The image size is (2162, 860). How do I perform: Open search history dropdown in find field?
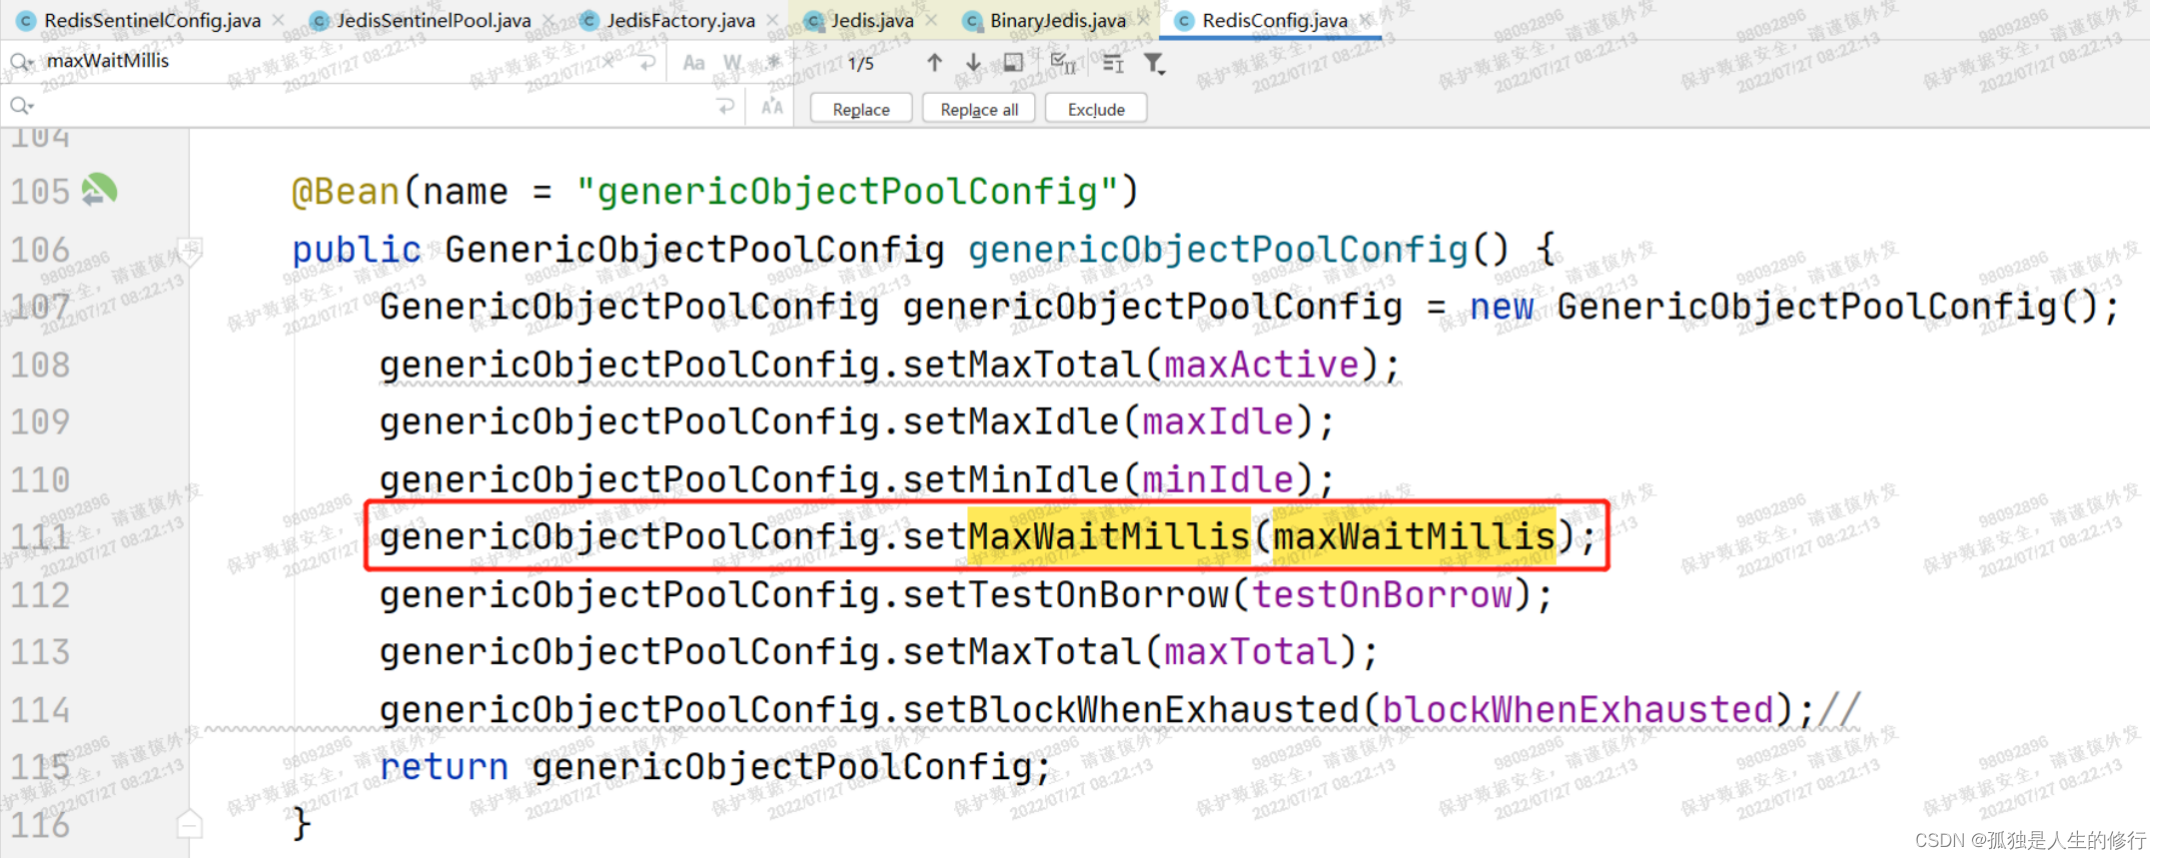(21, 62)
